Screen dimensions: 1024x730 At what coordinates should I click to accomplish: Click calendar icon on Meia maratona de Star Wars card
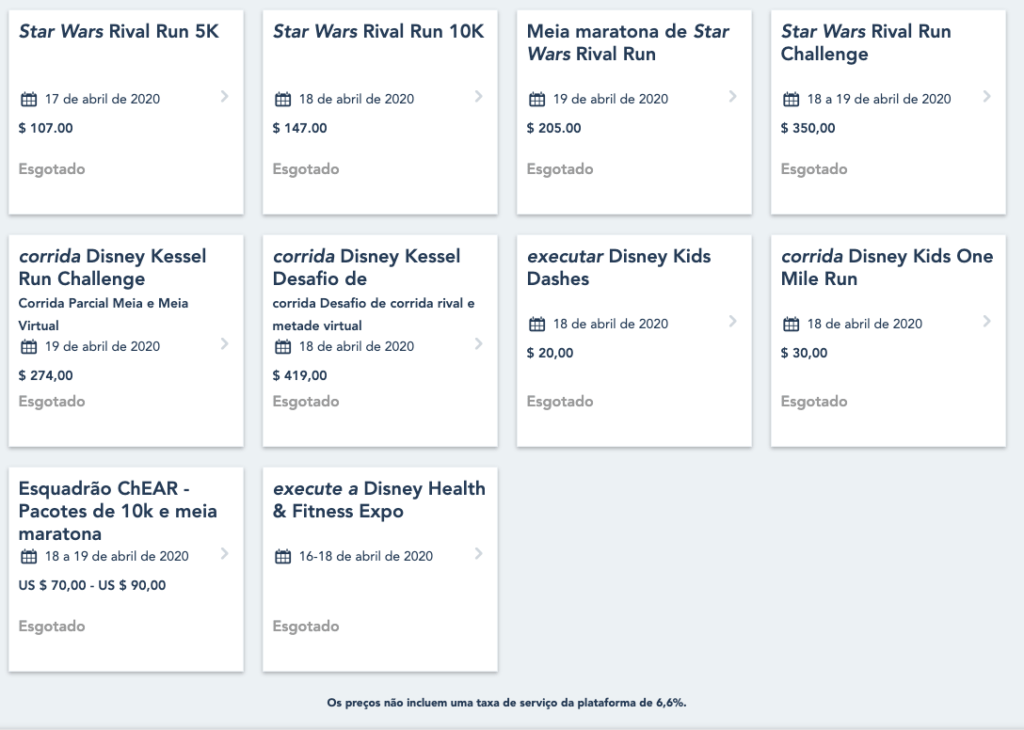click(x=537, y=99)
